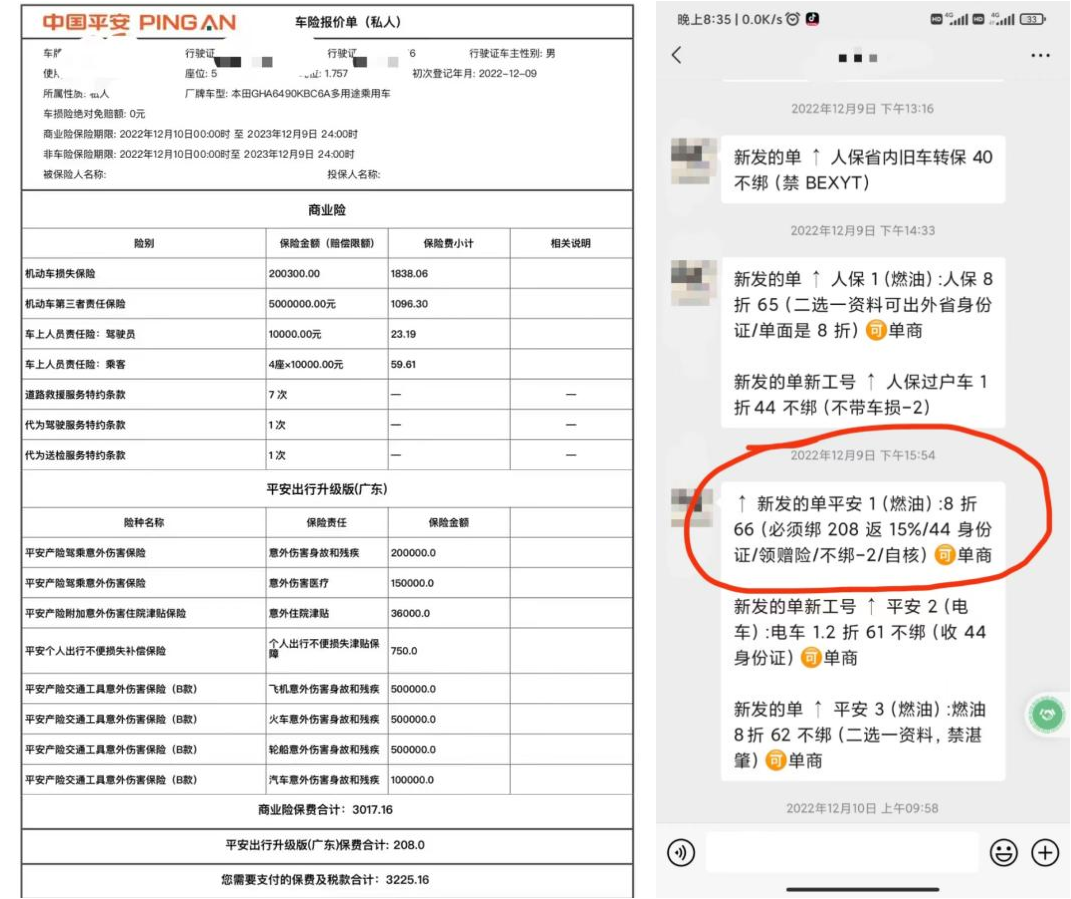Viewport: 1071px width, 899px height.
Task: Tap the 人保省内旧车转保 40 message bubble
Action: point(863,169)
